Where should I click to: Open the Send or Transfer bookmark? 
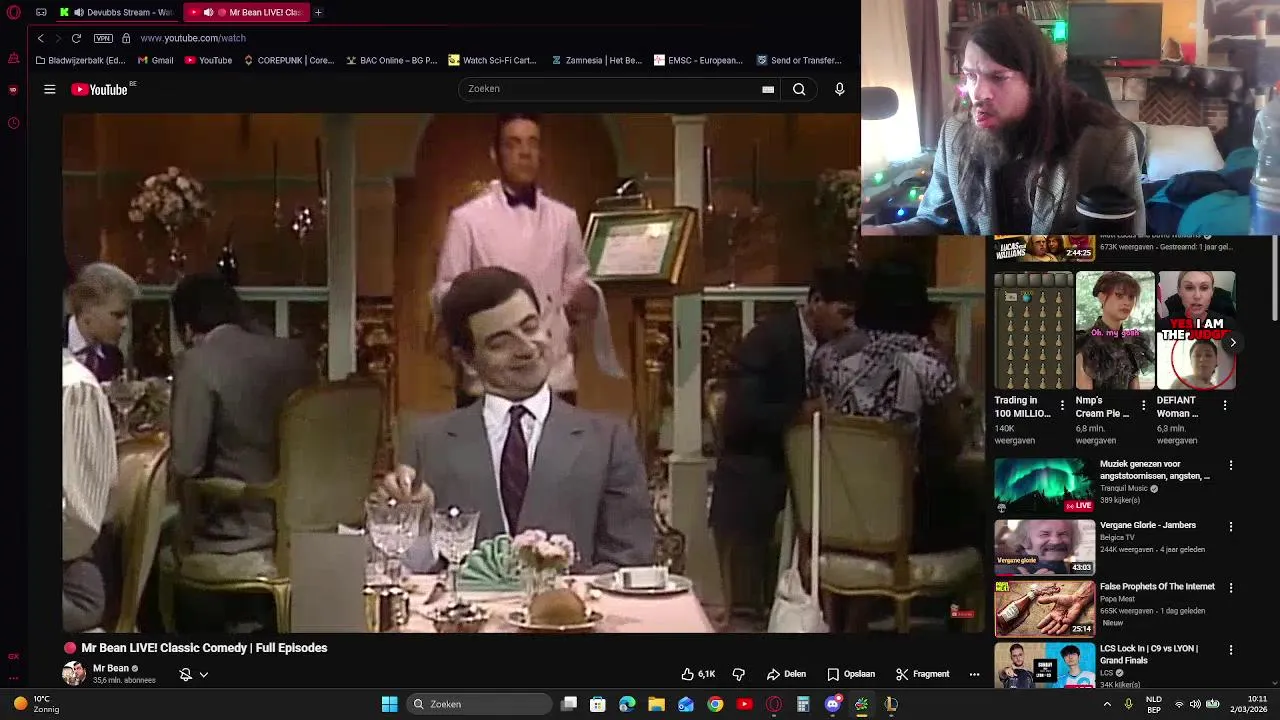[x=799, y=60]
